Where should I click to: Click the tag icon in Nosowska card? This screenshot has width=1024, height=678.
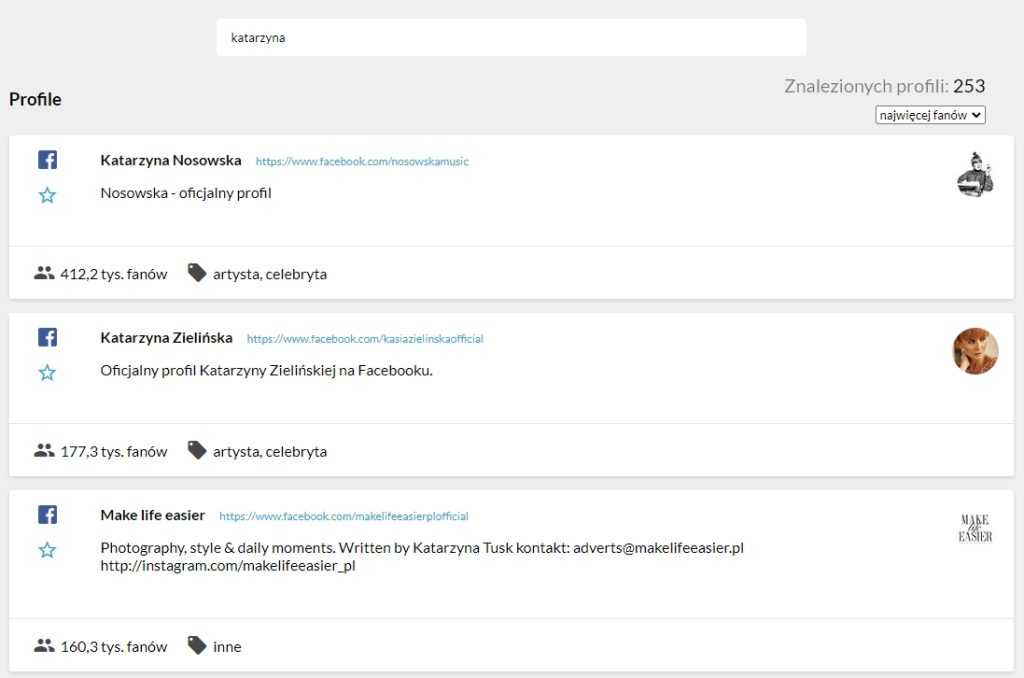(197, 273)
